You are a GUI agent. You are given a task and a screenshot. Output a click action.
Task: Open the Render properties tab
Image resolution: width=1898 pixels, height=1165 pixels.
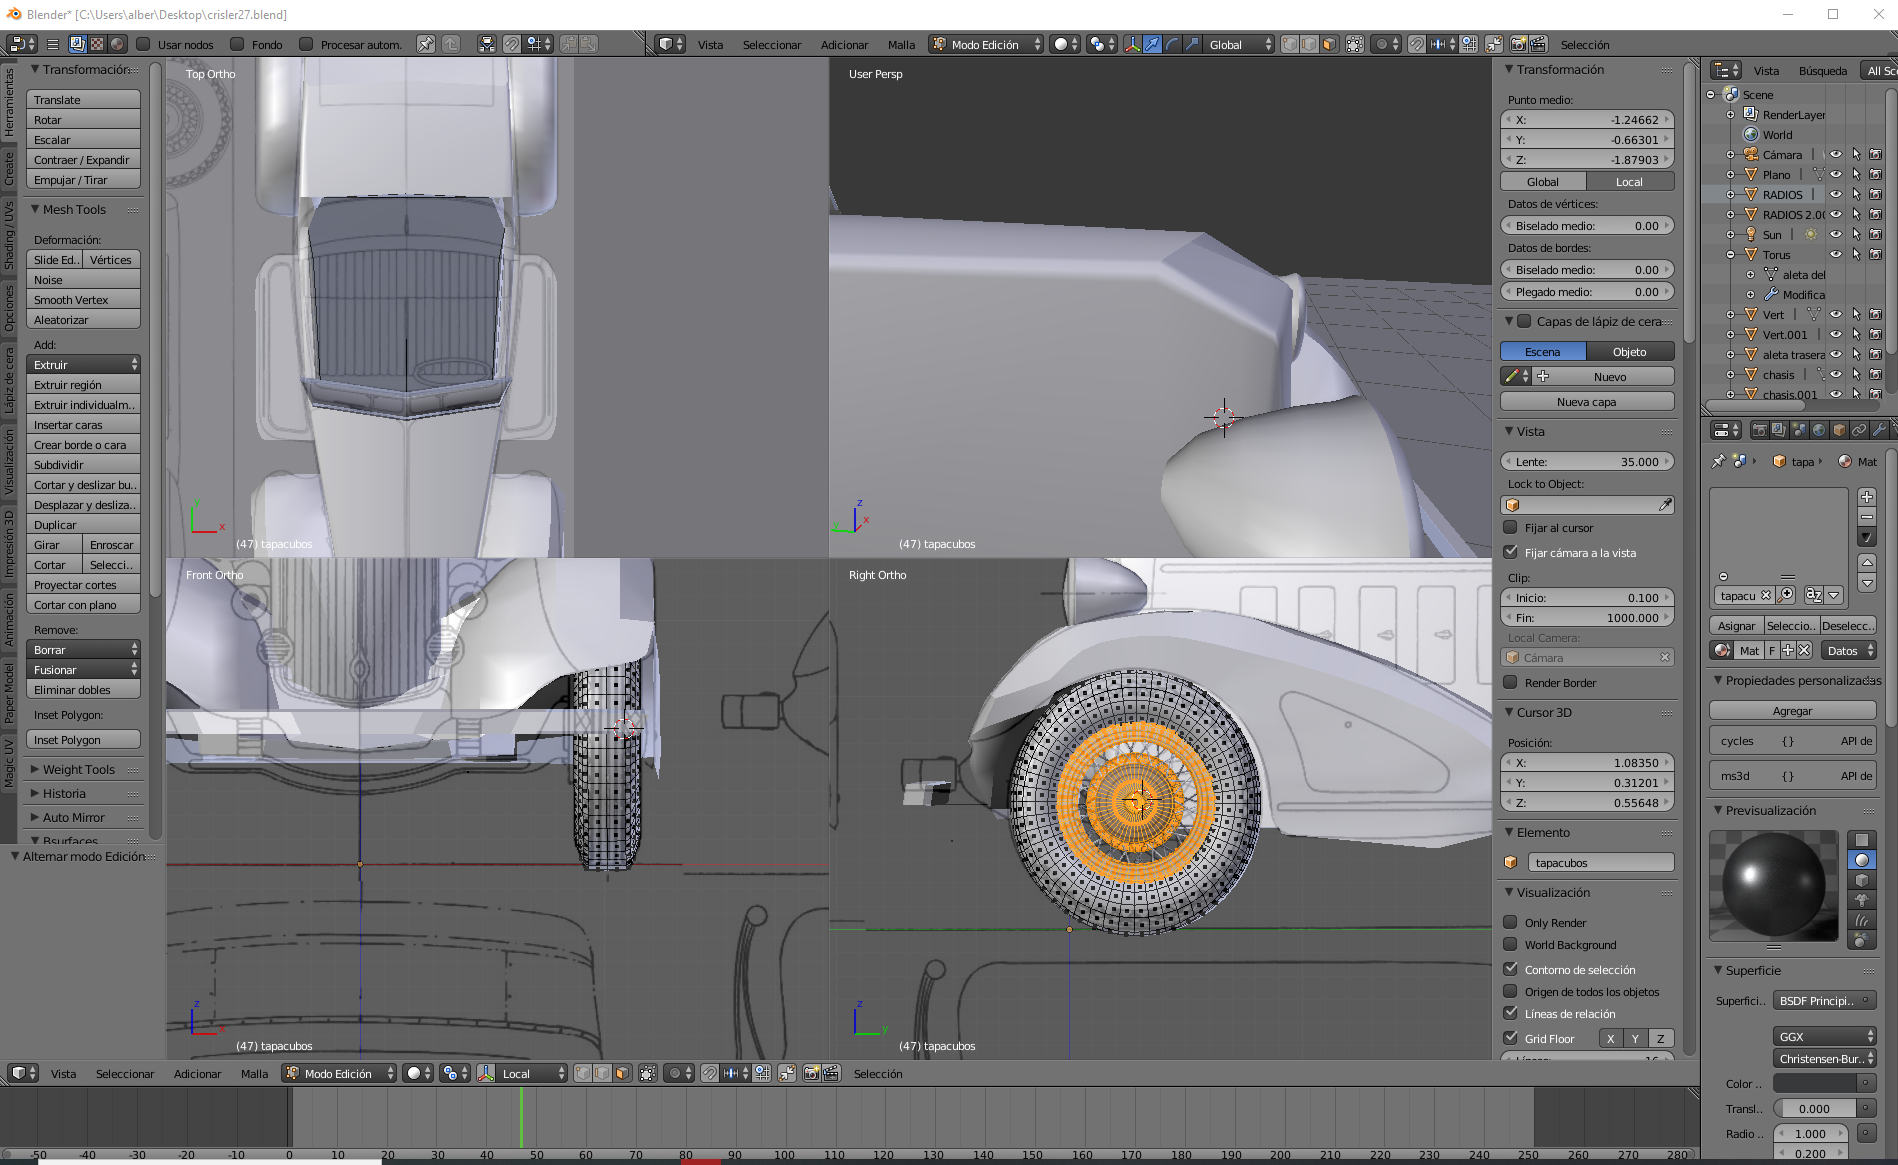pos(1759,430)
